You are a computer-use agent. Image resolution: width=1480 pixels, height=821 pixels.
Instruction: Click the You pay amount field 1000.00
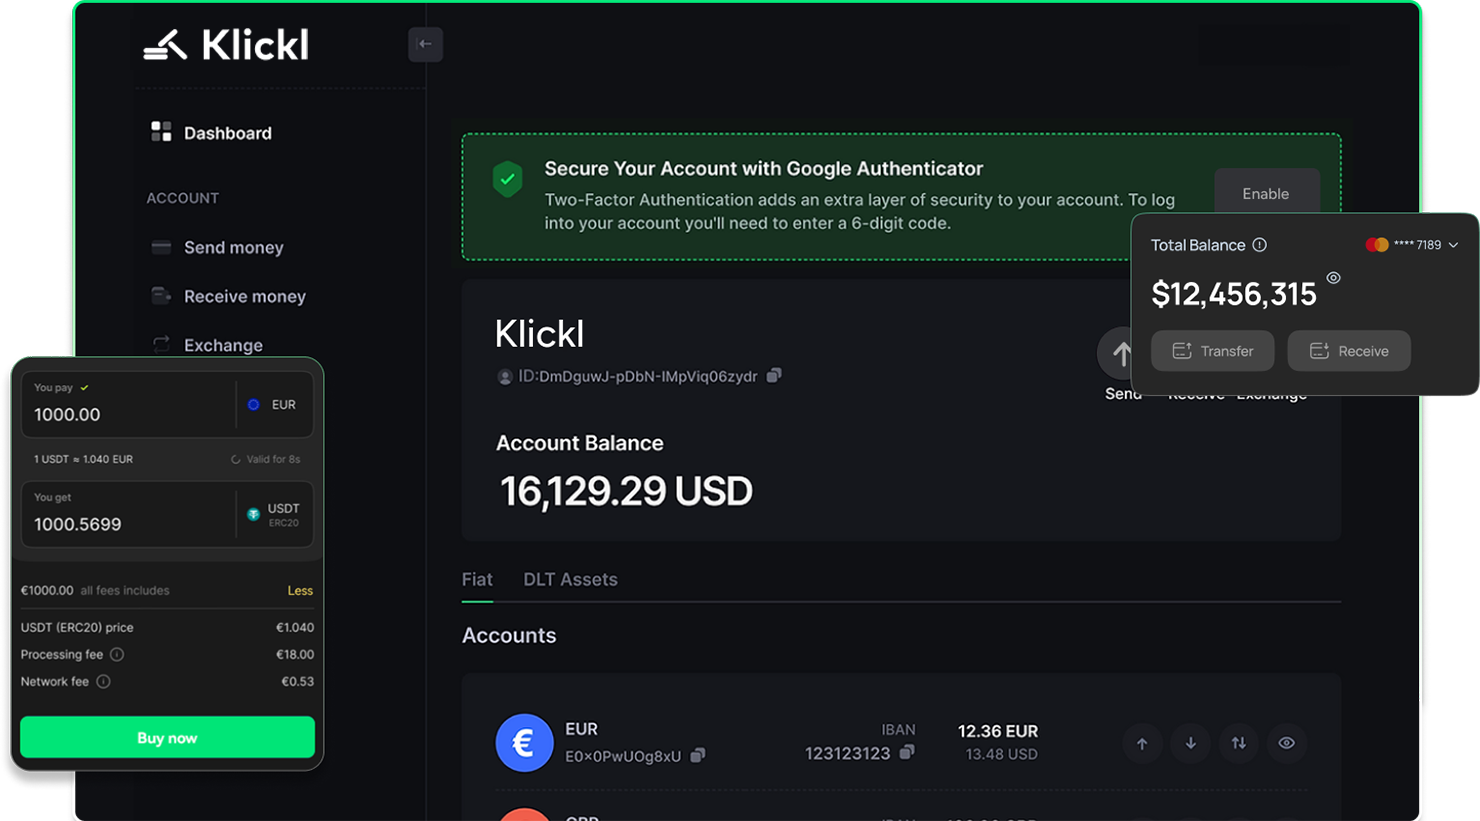point(128,405)
